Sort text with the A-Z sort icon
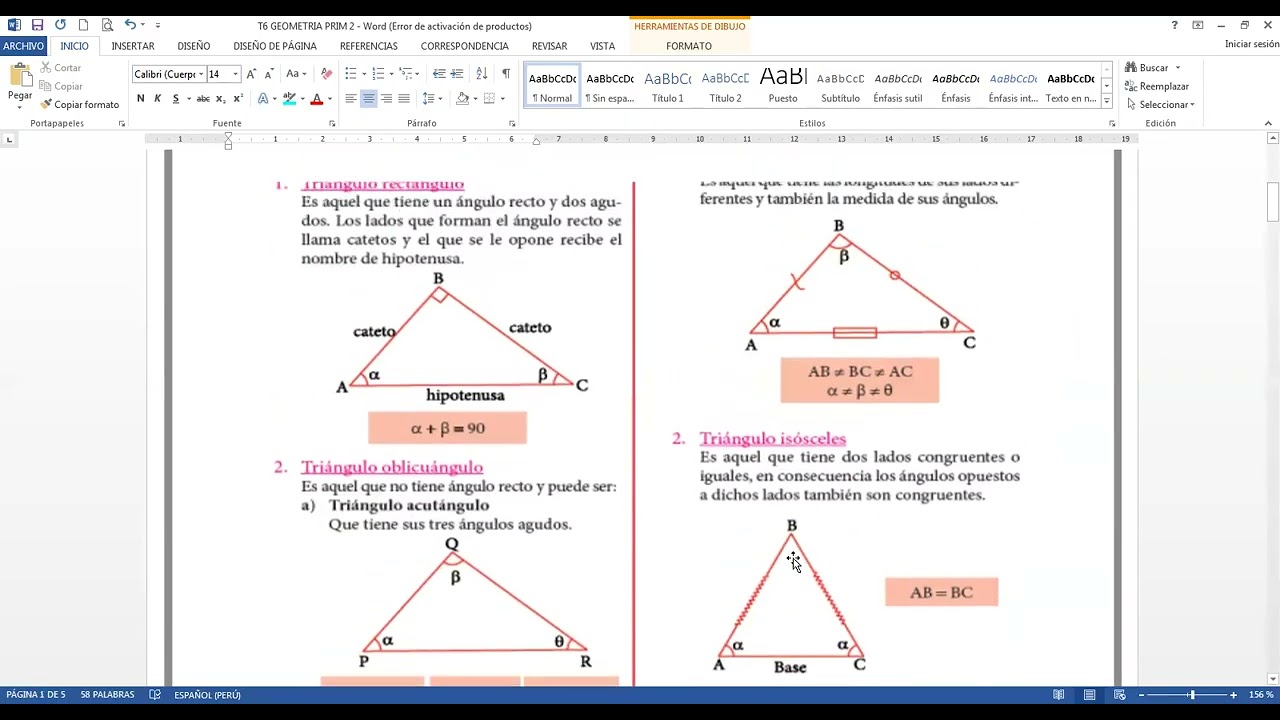The width and height of the screenshot is (1280, 720). [x=481, y=74]
